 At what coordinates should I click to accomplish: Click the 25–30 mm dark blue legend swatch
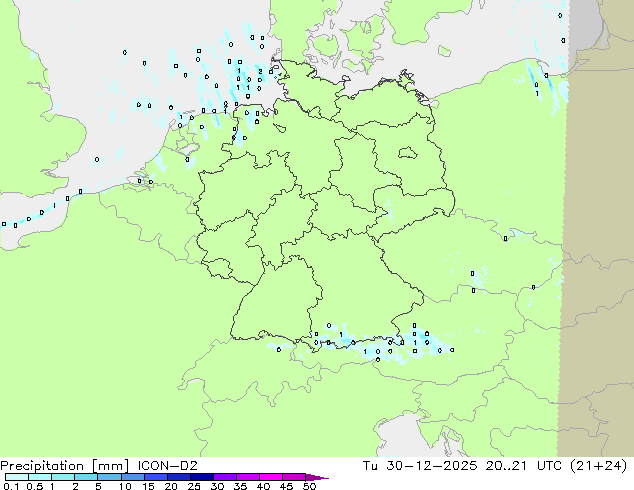[202, 477]
